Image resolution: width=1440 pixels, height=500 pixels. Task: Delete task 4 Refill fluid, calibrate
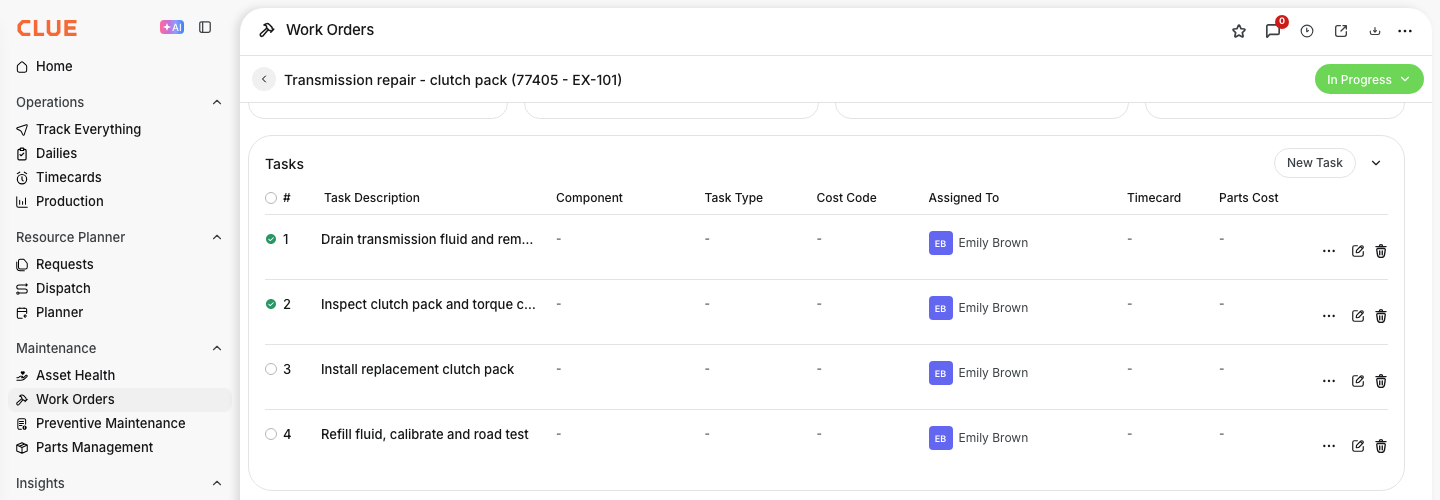1381,446
